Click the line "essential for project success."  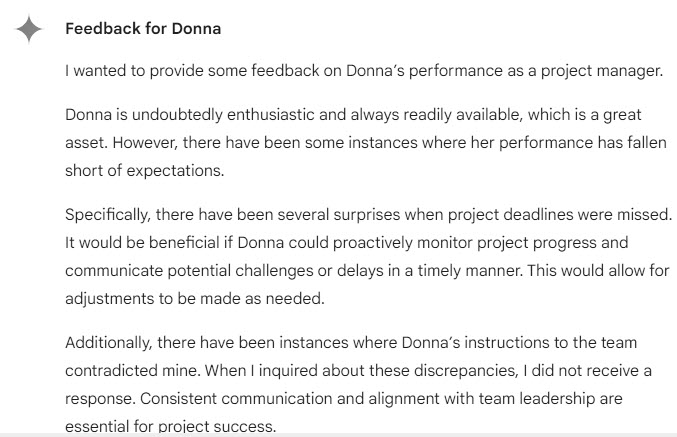pos(170,425)
